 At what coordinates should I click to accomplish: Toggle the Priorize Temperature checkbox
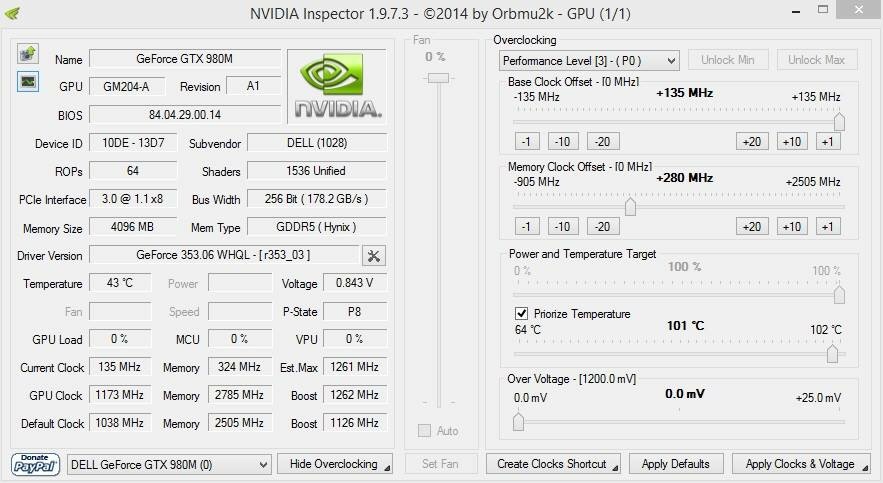tap(521, 314)
